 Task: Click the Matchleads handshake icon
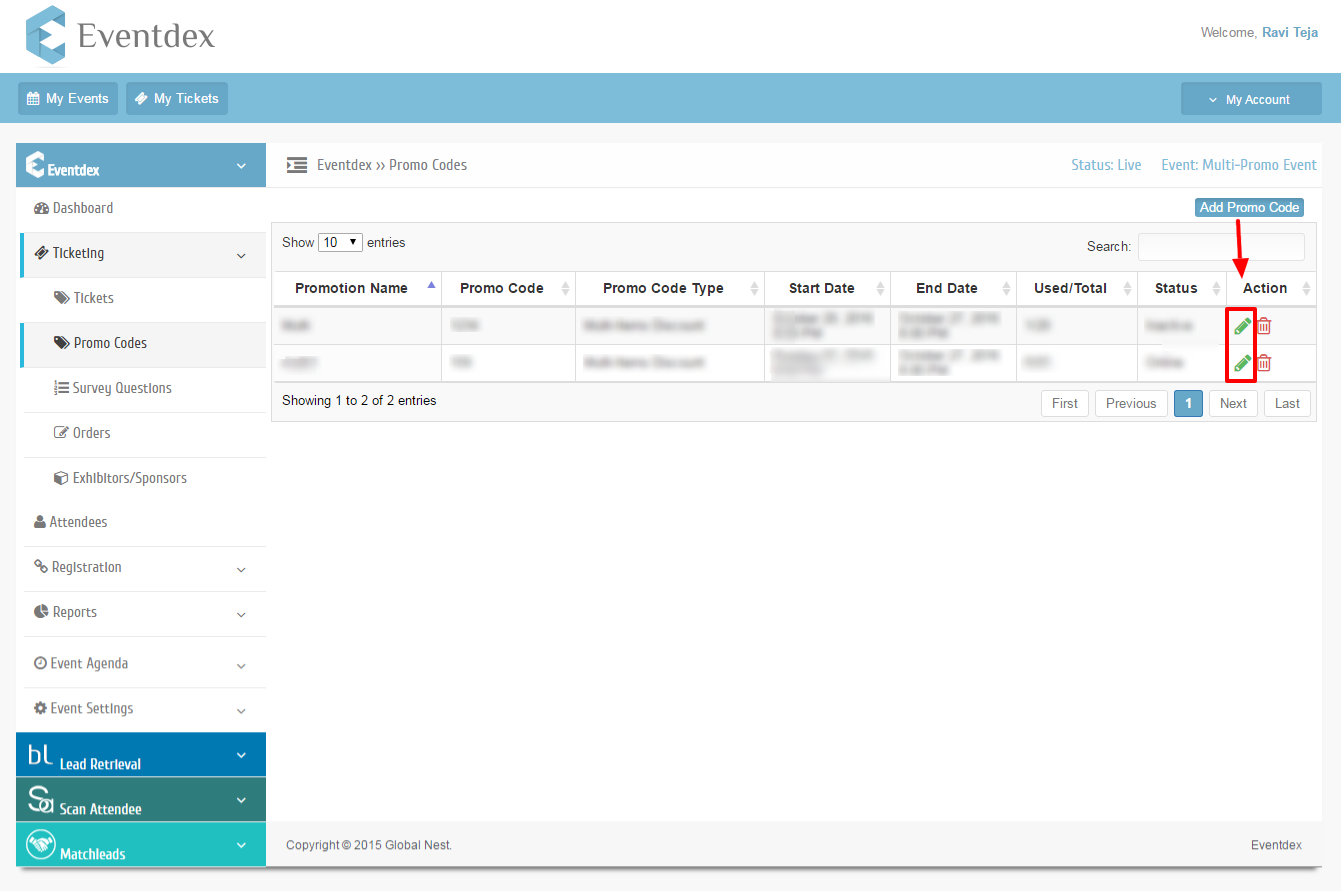point(40,845)
